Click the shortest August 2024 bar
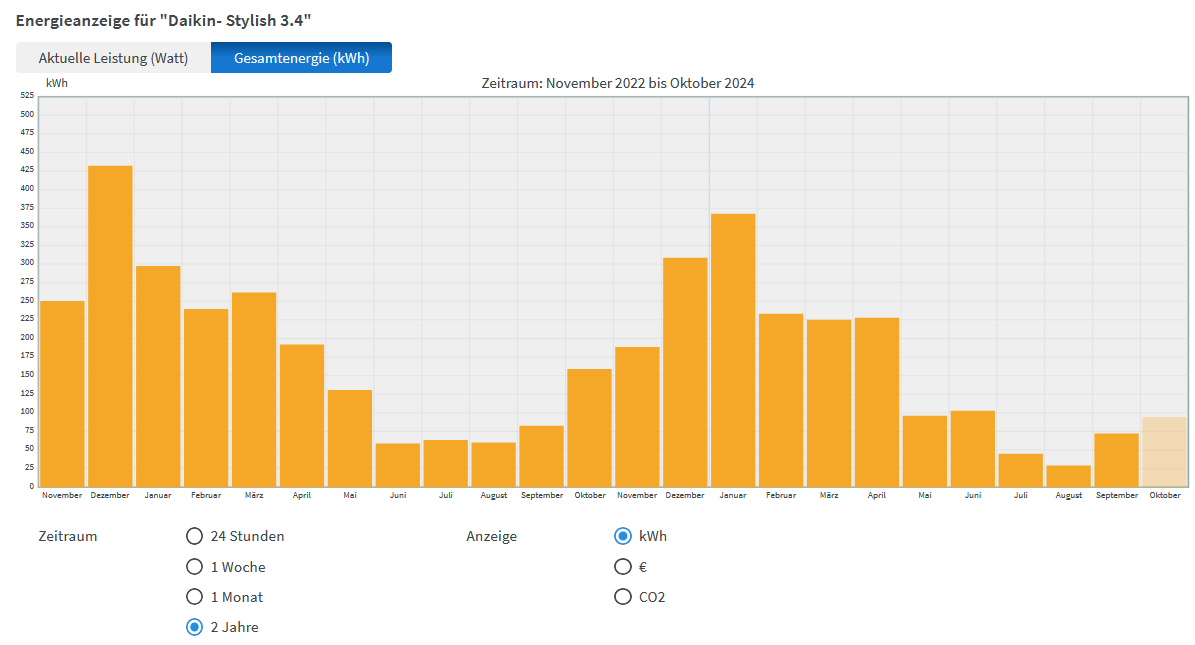1195x645 pixels. point(1068,476)
